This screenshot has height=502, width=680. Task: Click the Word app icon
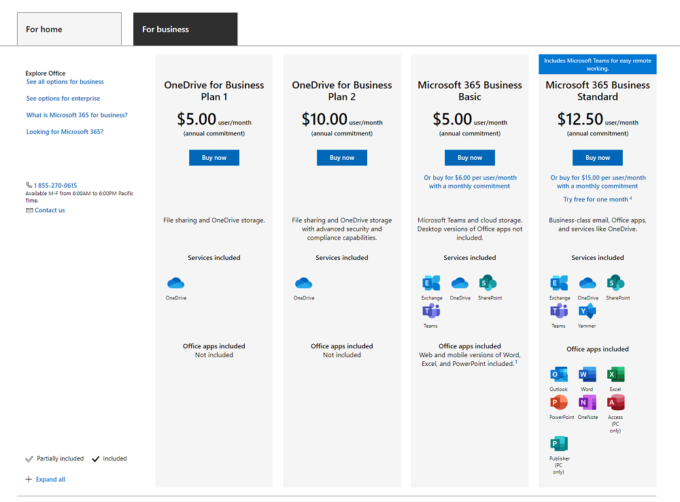pyautogui.click(x=587, y=375)
